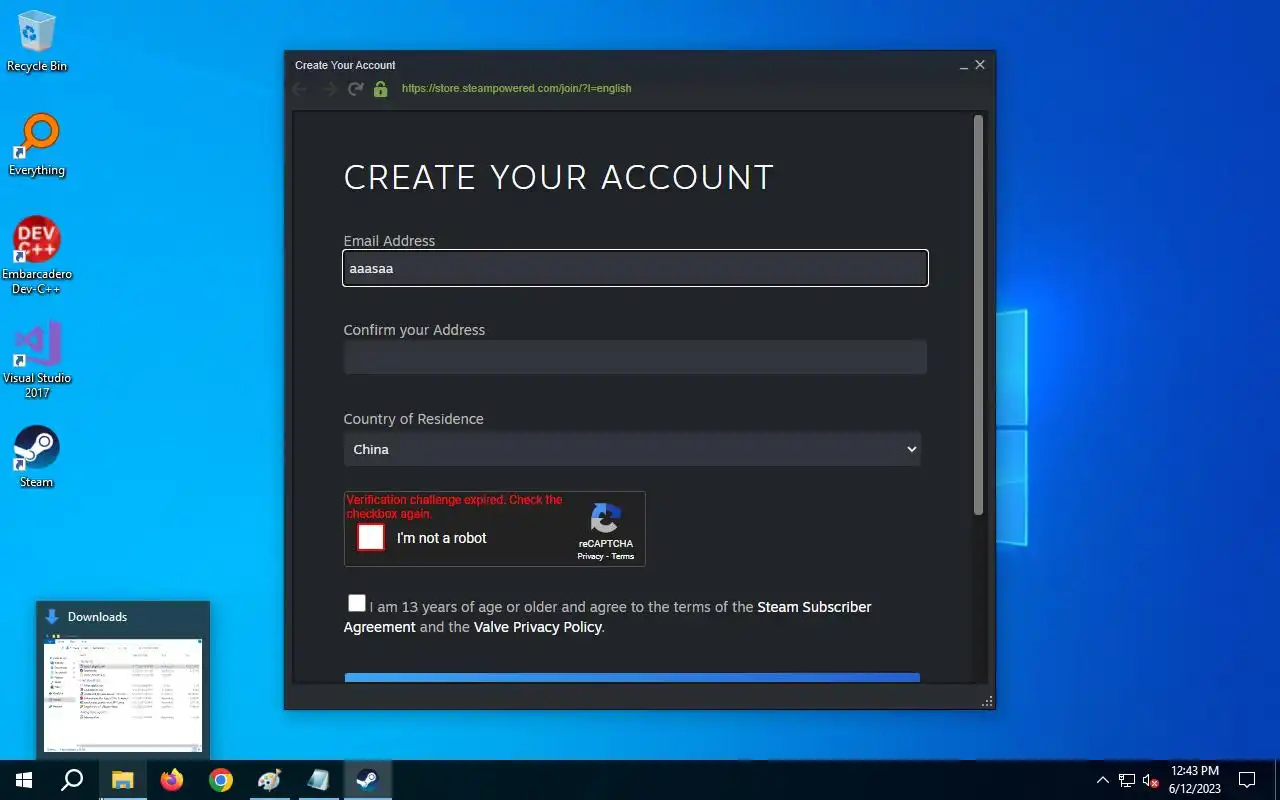Open the reCAPTCHA Privacy link

pyautogui.click(x=590, y=556)
